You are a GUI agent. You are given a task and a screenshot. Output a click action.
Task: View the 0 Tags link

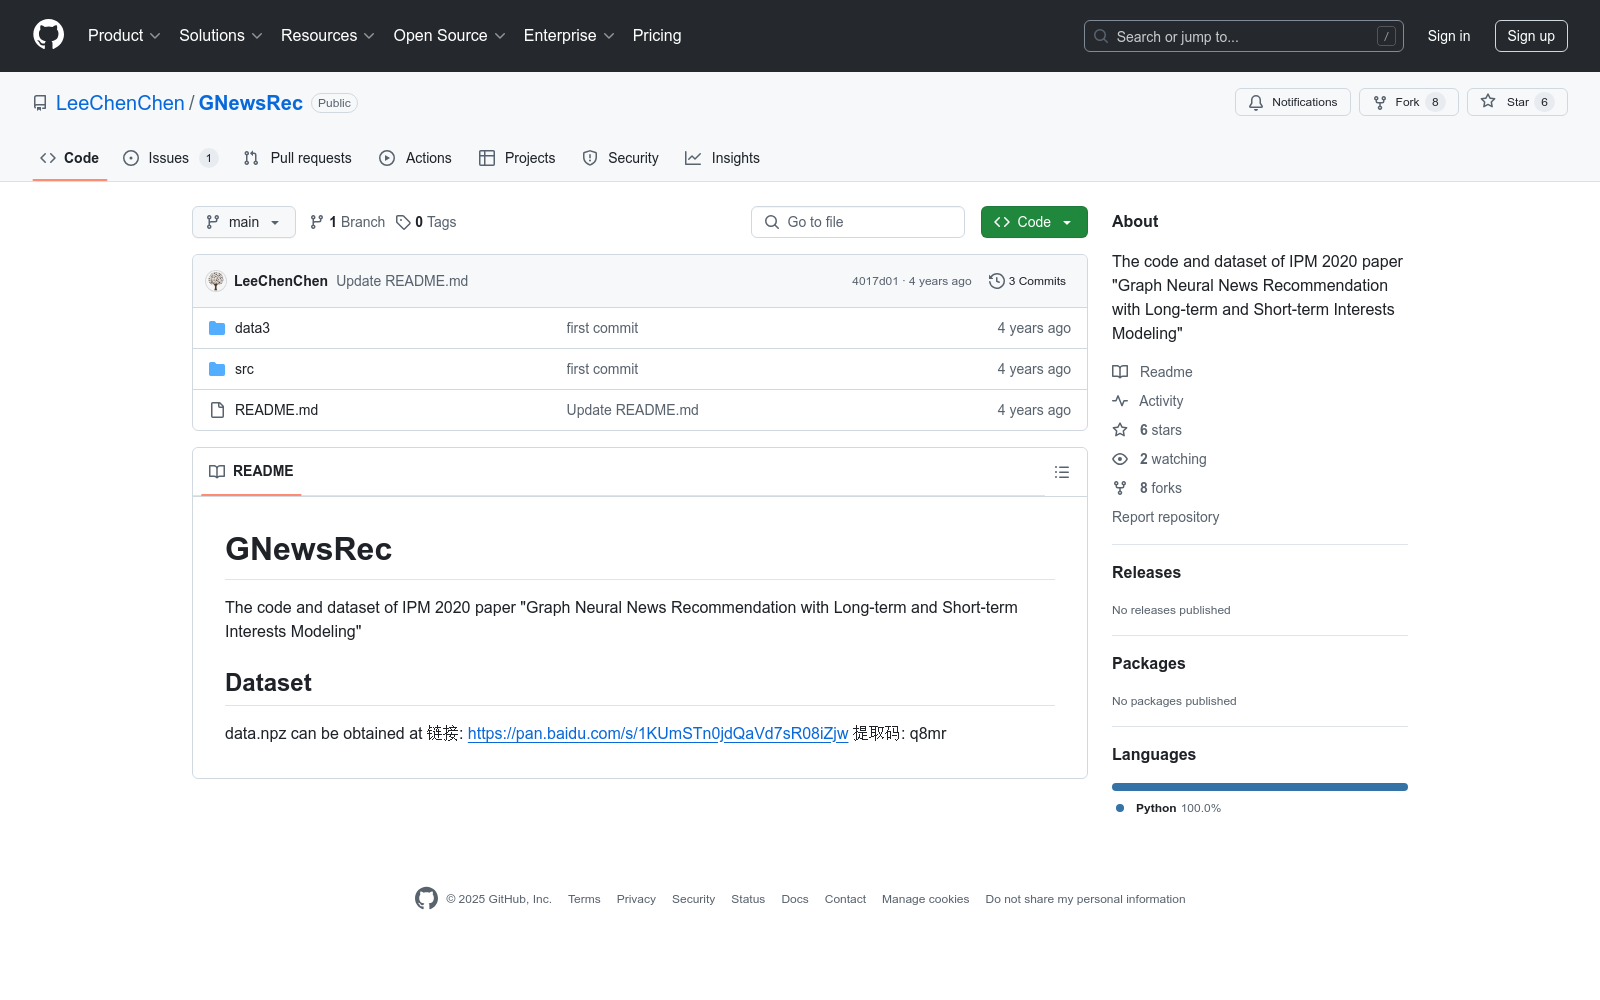[x=426, y=222]
